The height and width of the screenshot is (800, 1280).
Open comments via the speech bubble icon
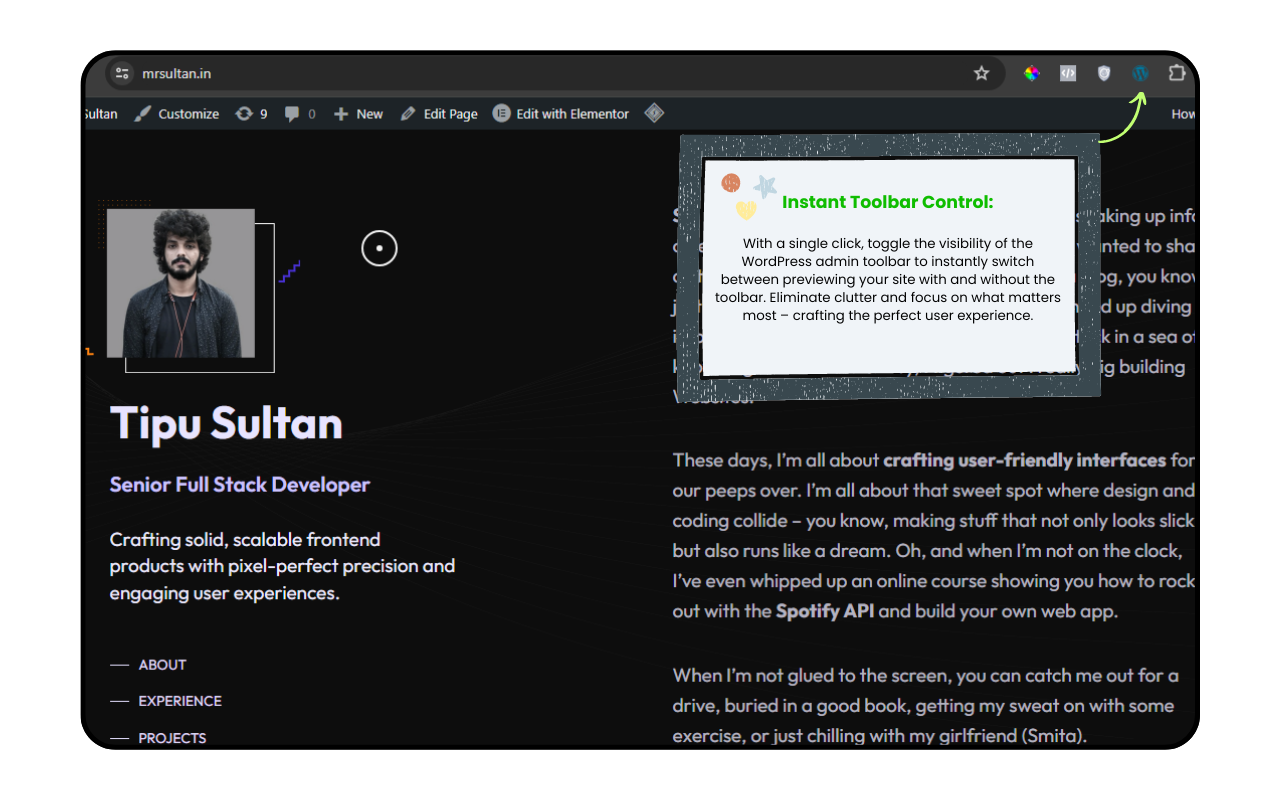coord(294,113)
